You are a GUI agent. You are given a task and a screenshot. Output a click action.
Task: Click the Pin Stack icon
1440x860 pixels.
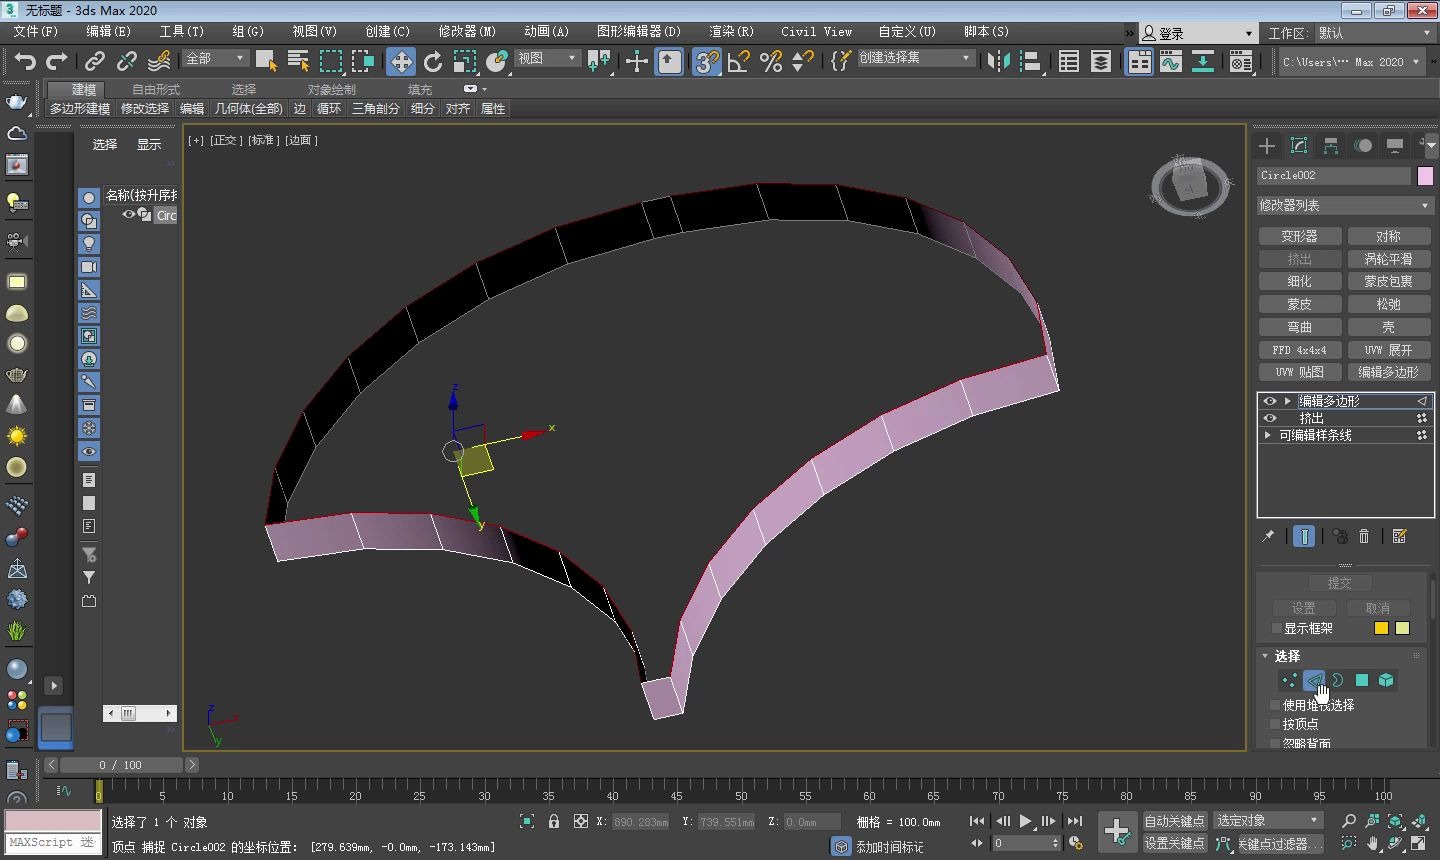point(1268,537)
